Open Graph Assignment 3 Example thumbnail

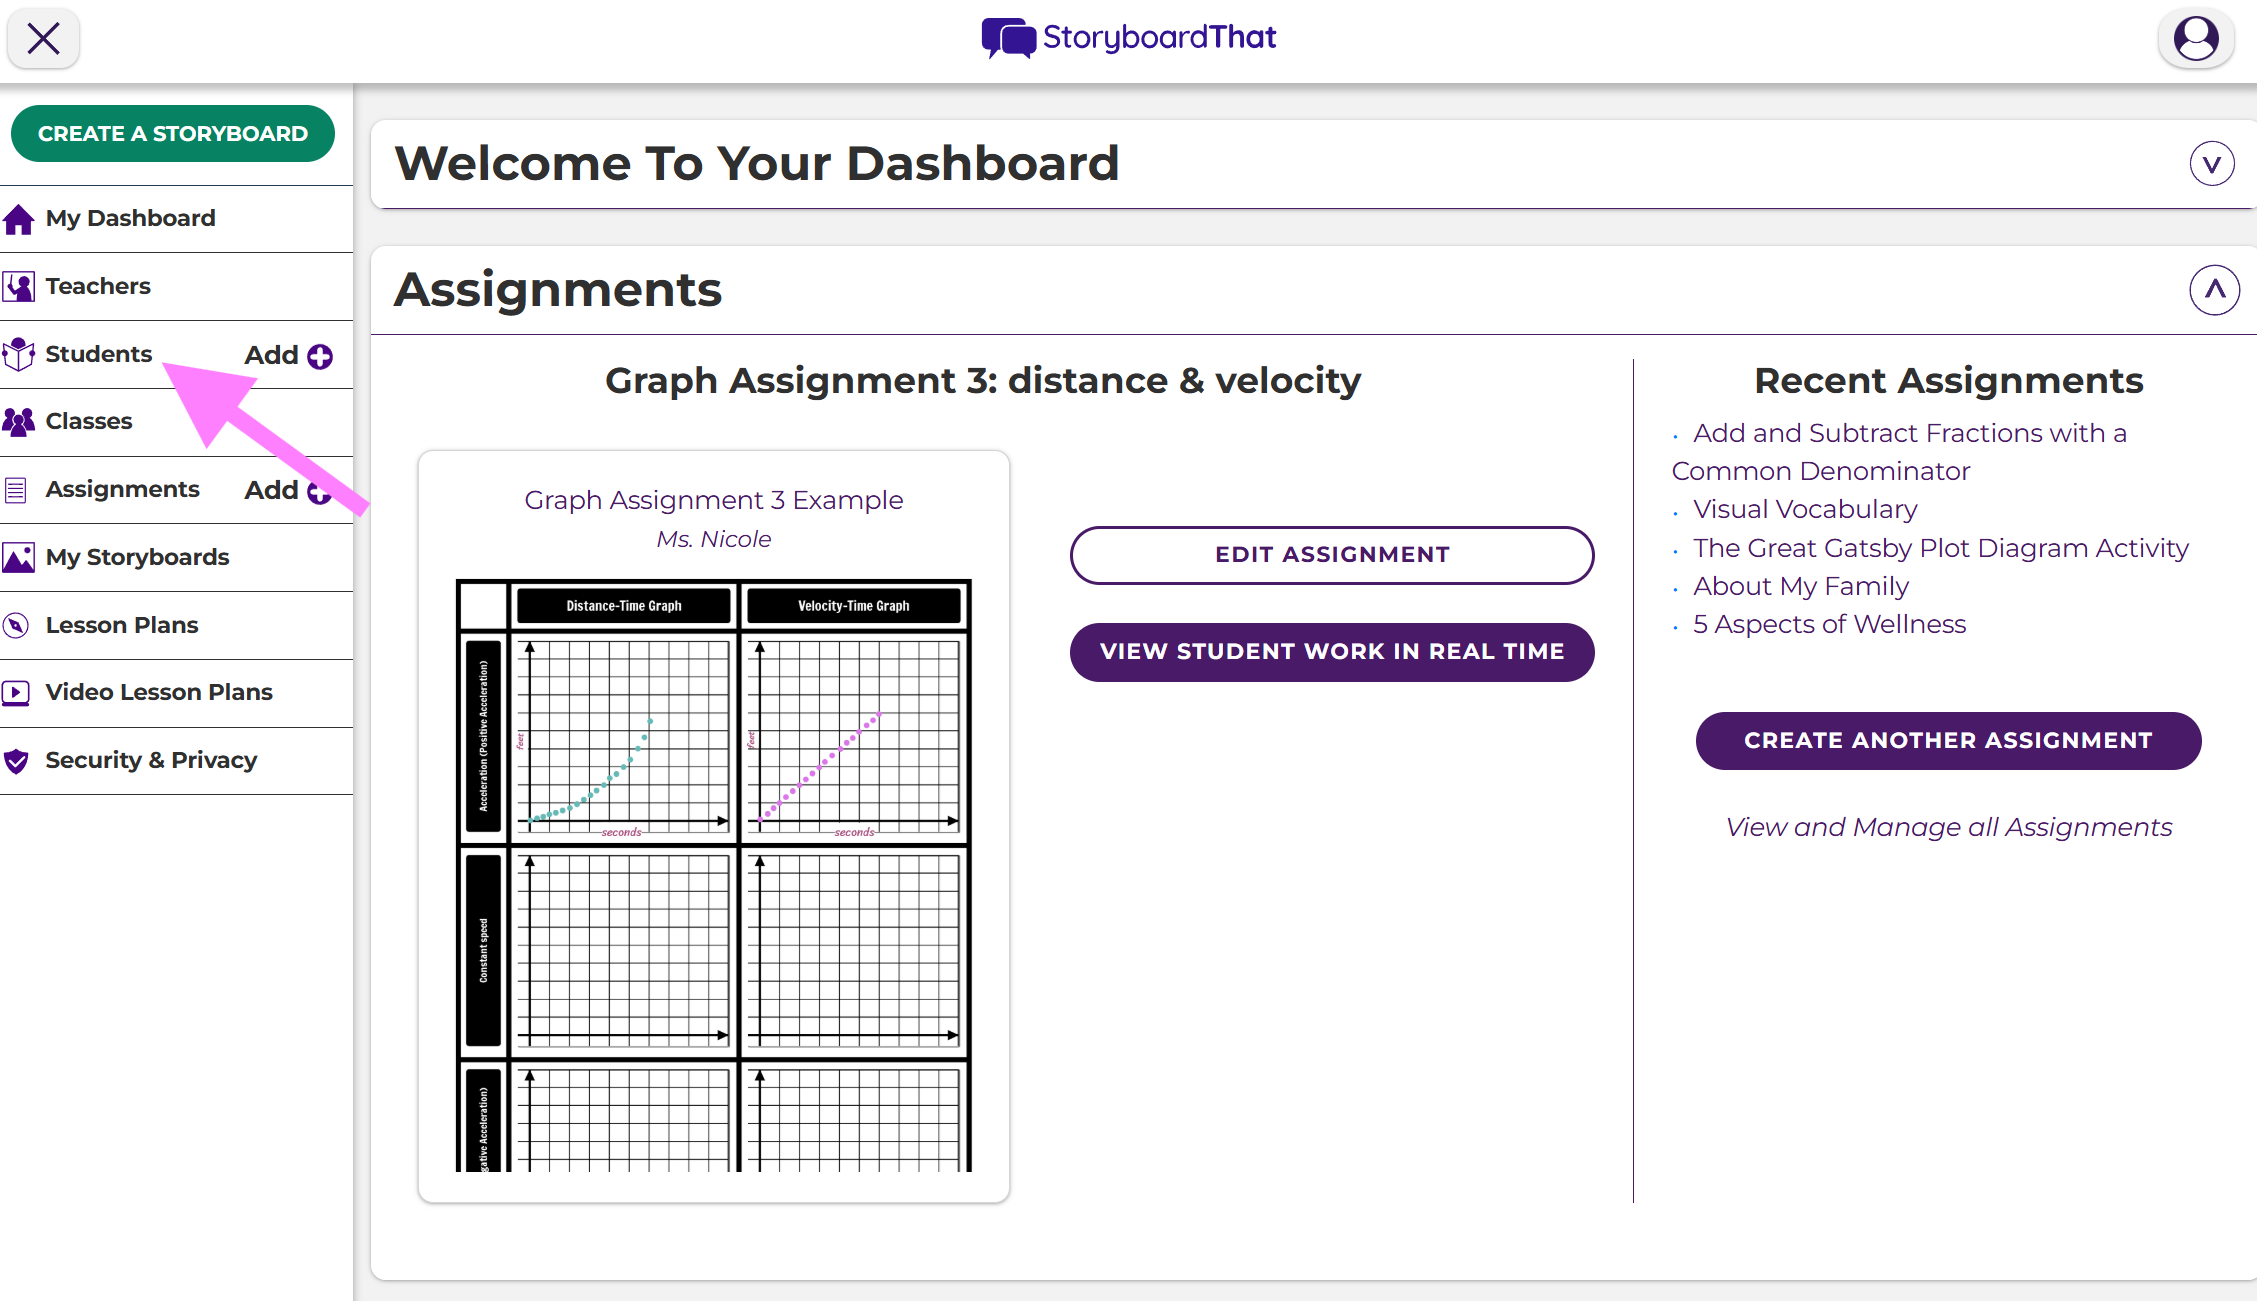(713, 875)
